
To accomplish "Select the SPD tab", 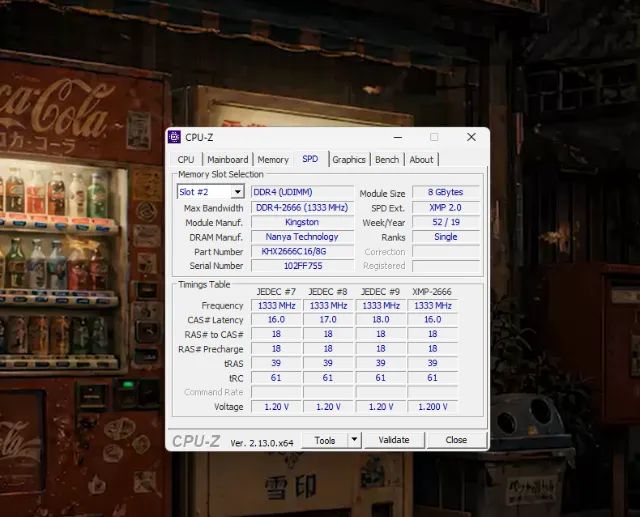I will coord(310,159).
